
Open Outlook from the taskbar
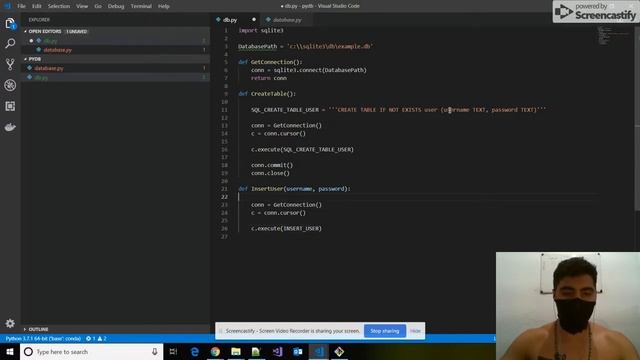click(298, 351)
